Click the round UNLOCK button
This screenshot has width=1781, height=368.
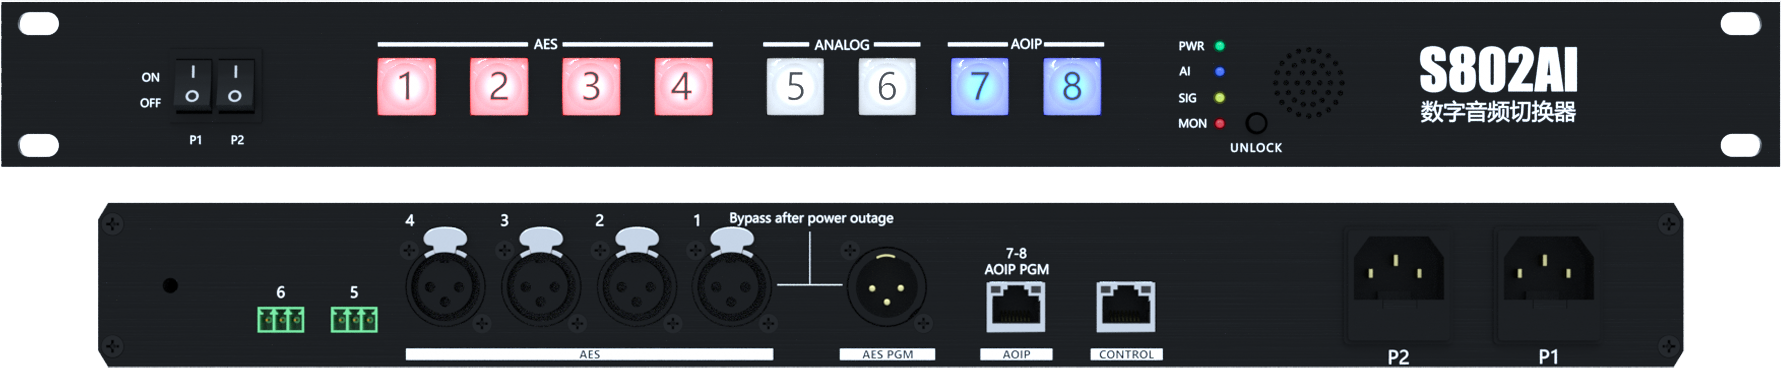click(x=1256, y=123)
